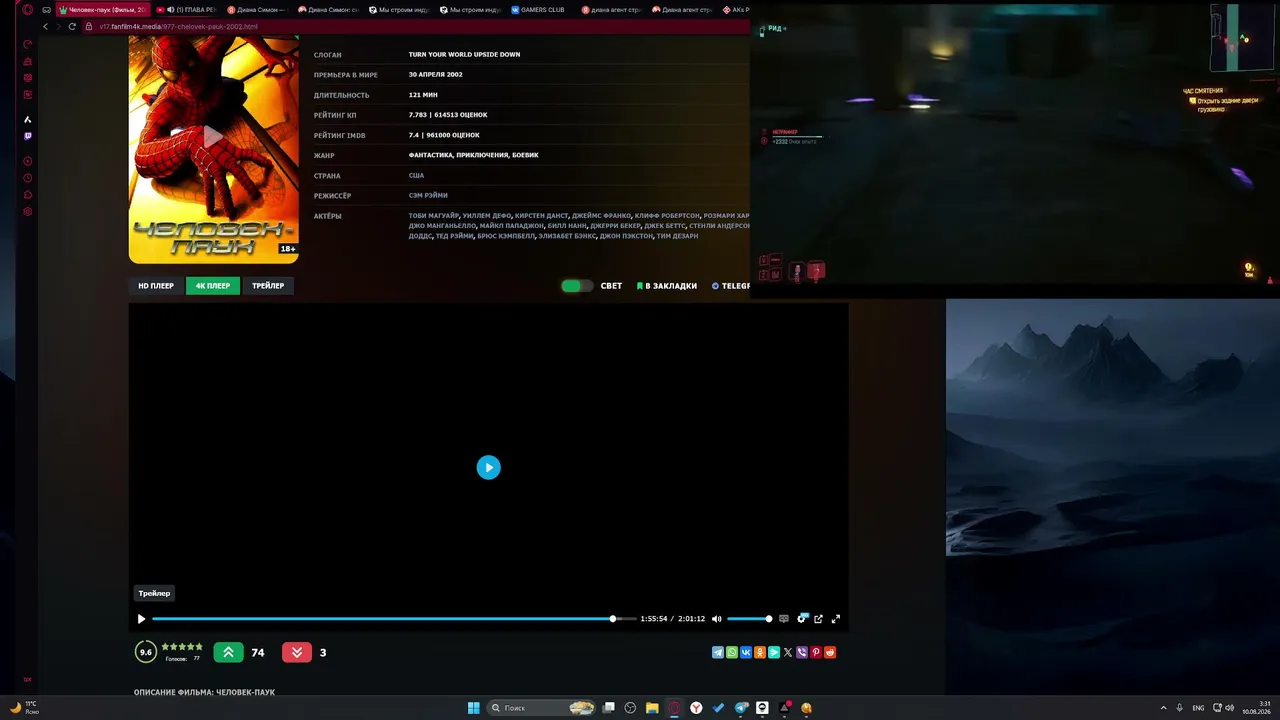
Task: Open the Twitch icon in Opera sidebar
Action: [28, 136]
